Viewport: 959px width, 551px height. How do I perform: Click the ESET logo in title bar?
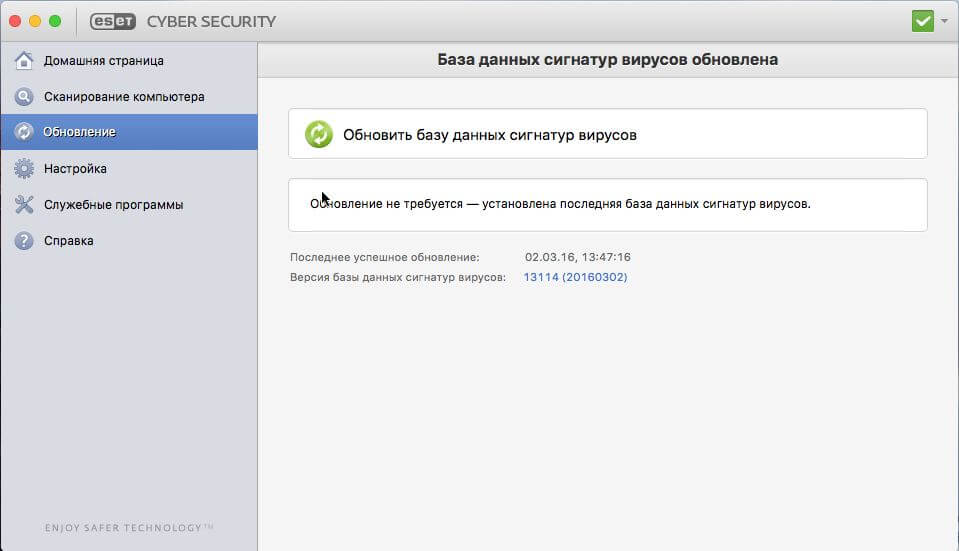pyautogui.click(x=113, y=21)
